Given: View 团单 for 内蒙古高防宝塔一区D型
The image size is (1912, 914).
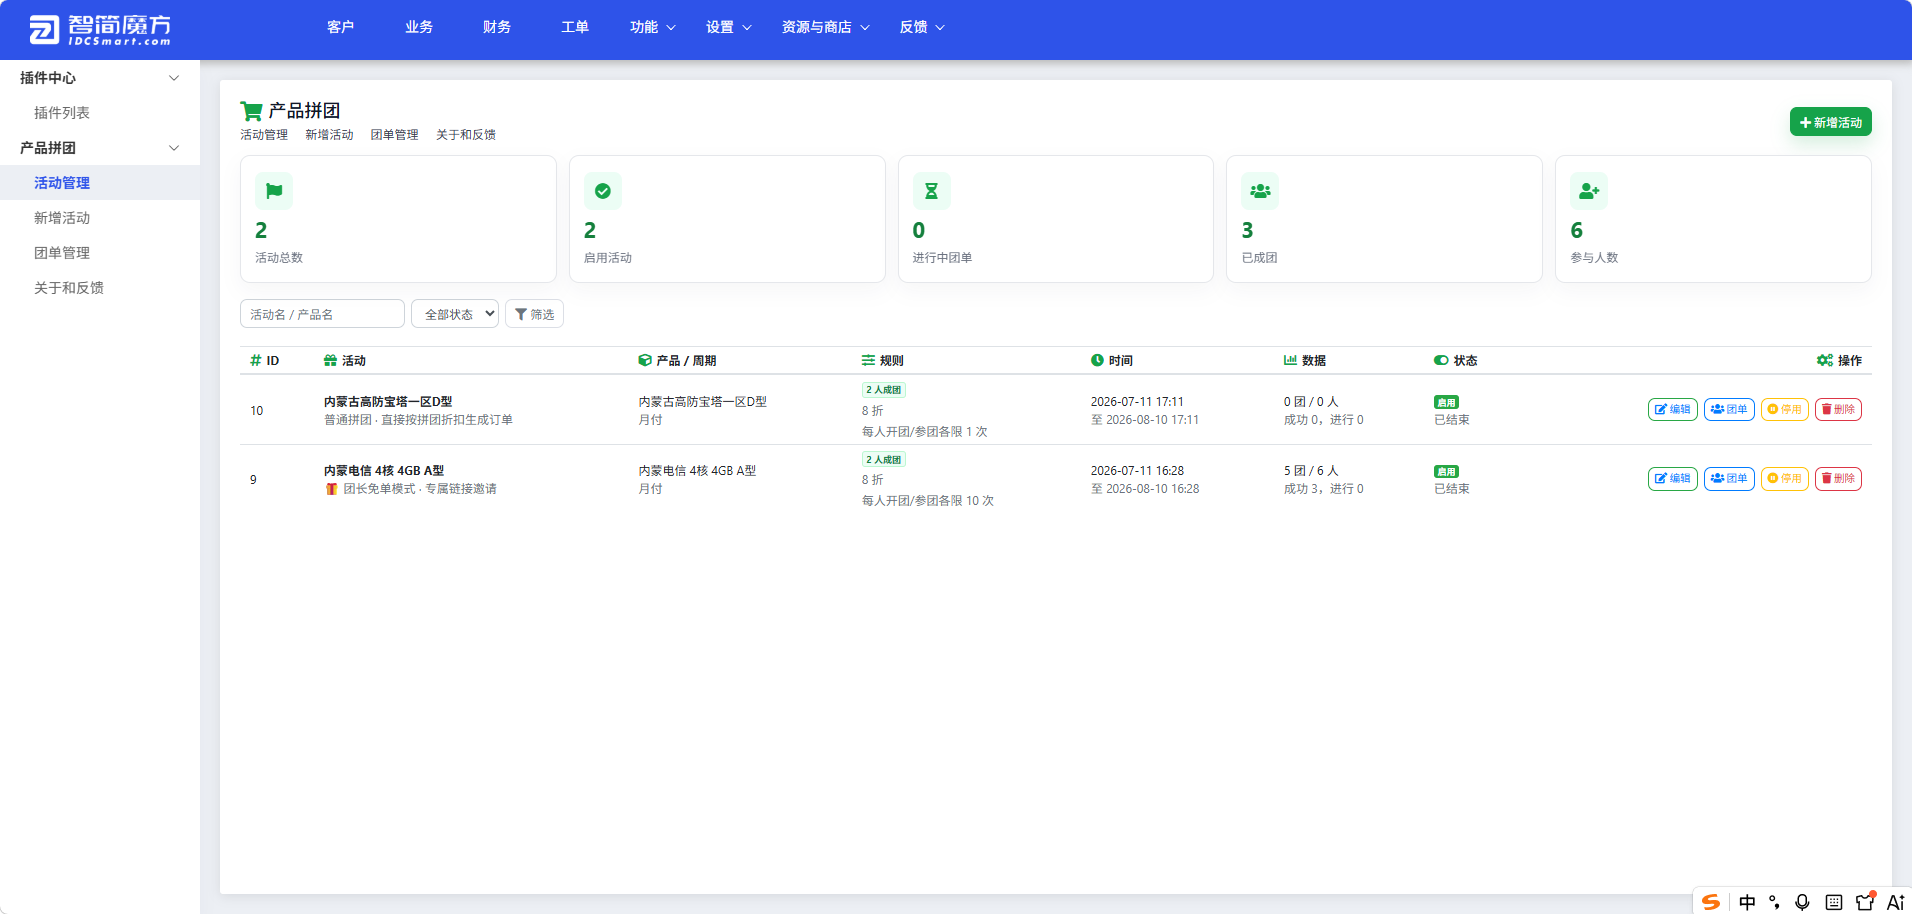Looking at the screenshot, I should click(x=1729, y=409).
